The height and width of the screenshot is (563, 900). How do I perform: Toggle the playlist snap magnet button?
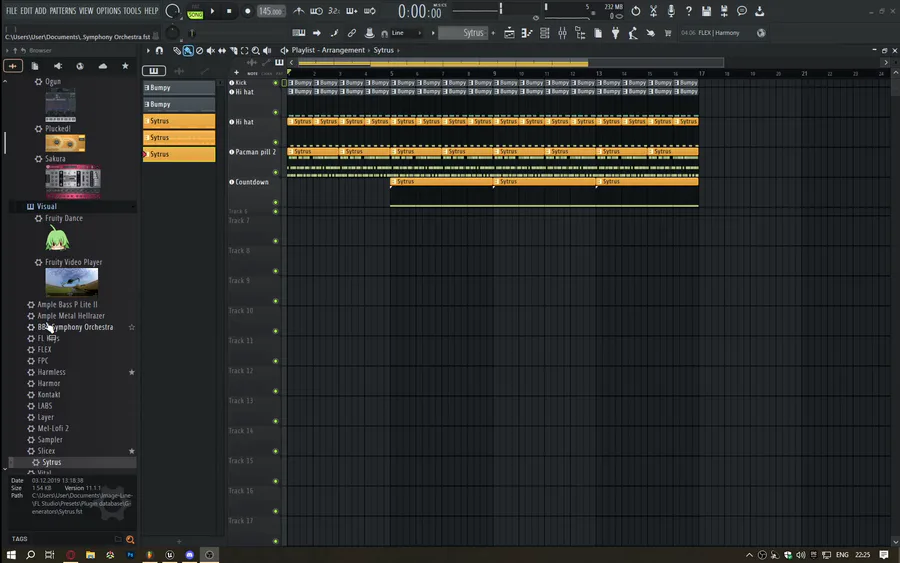pos(159,51)
